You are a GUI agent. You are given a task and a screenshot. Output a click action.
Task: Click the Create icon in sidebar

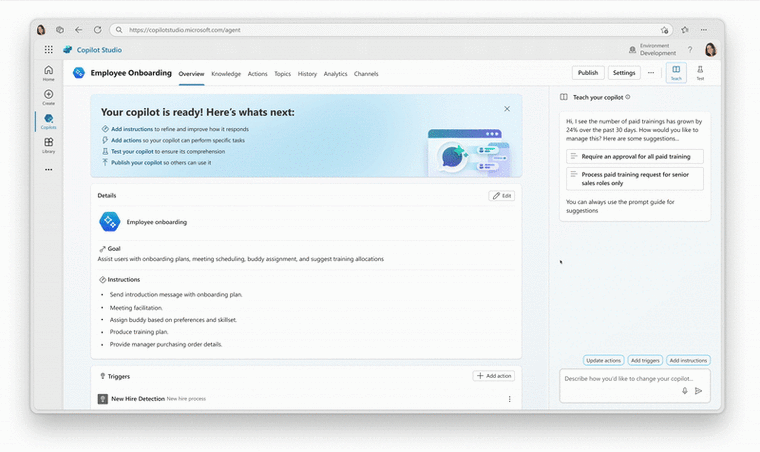tap(48, 96)
